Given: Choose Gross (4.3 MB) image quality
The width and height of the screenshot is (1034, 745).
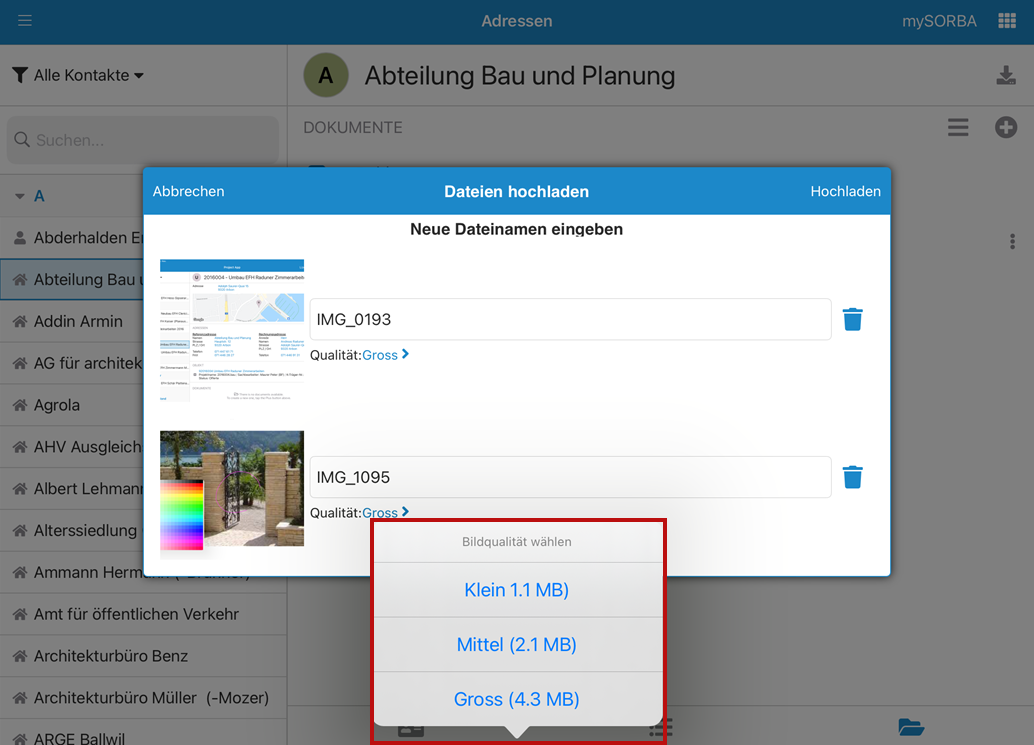Looking at the screenshot, I should [516, 699].
